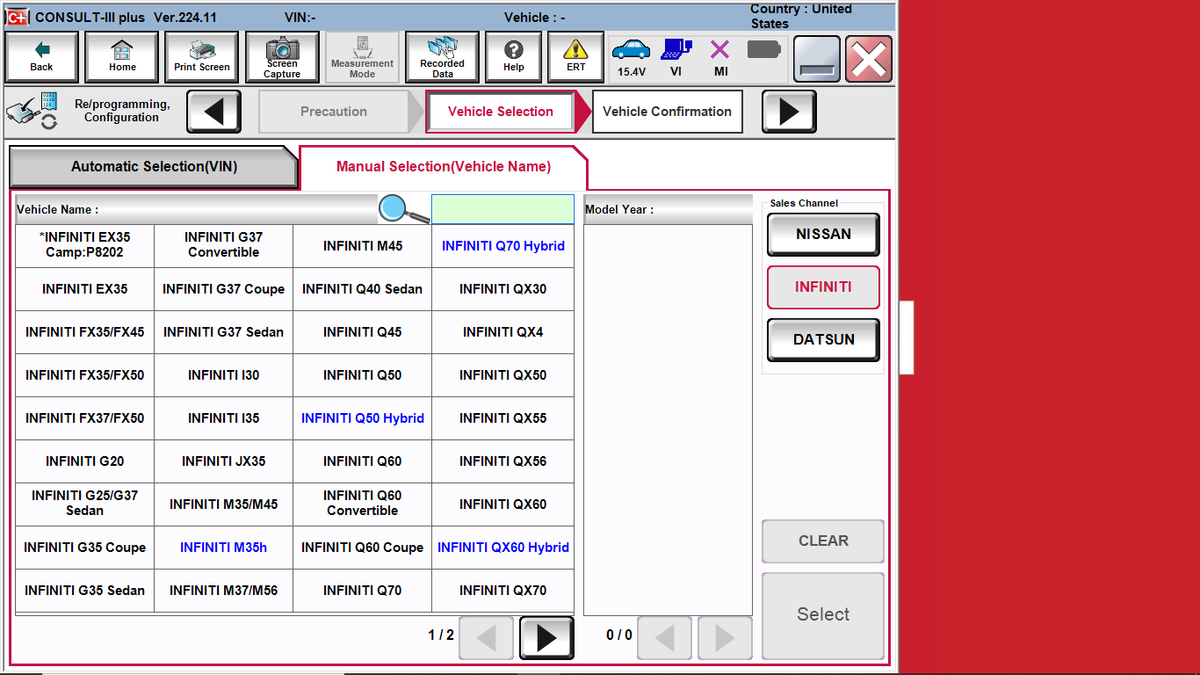Click the Help question mark icon

(x=513, y=56)
